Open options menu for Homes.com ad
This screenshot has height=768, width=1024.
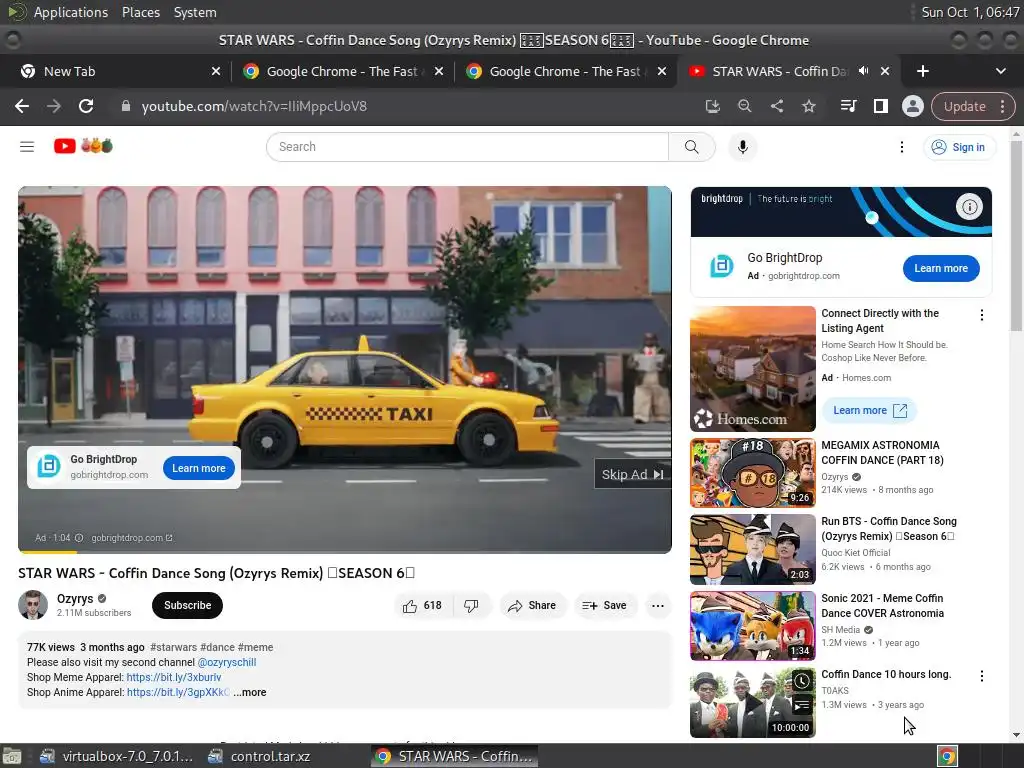[x=982, y=315]
